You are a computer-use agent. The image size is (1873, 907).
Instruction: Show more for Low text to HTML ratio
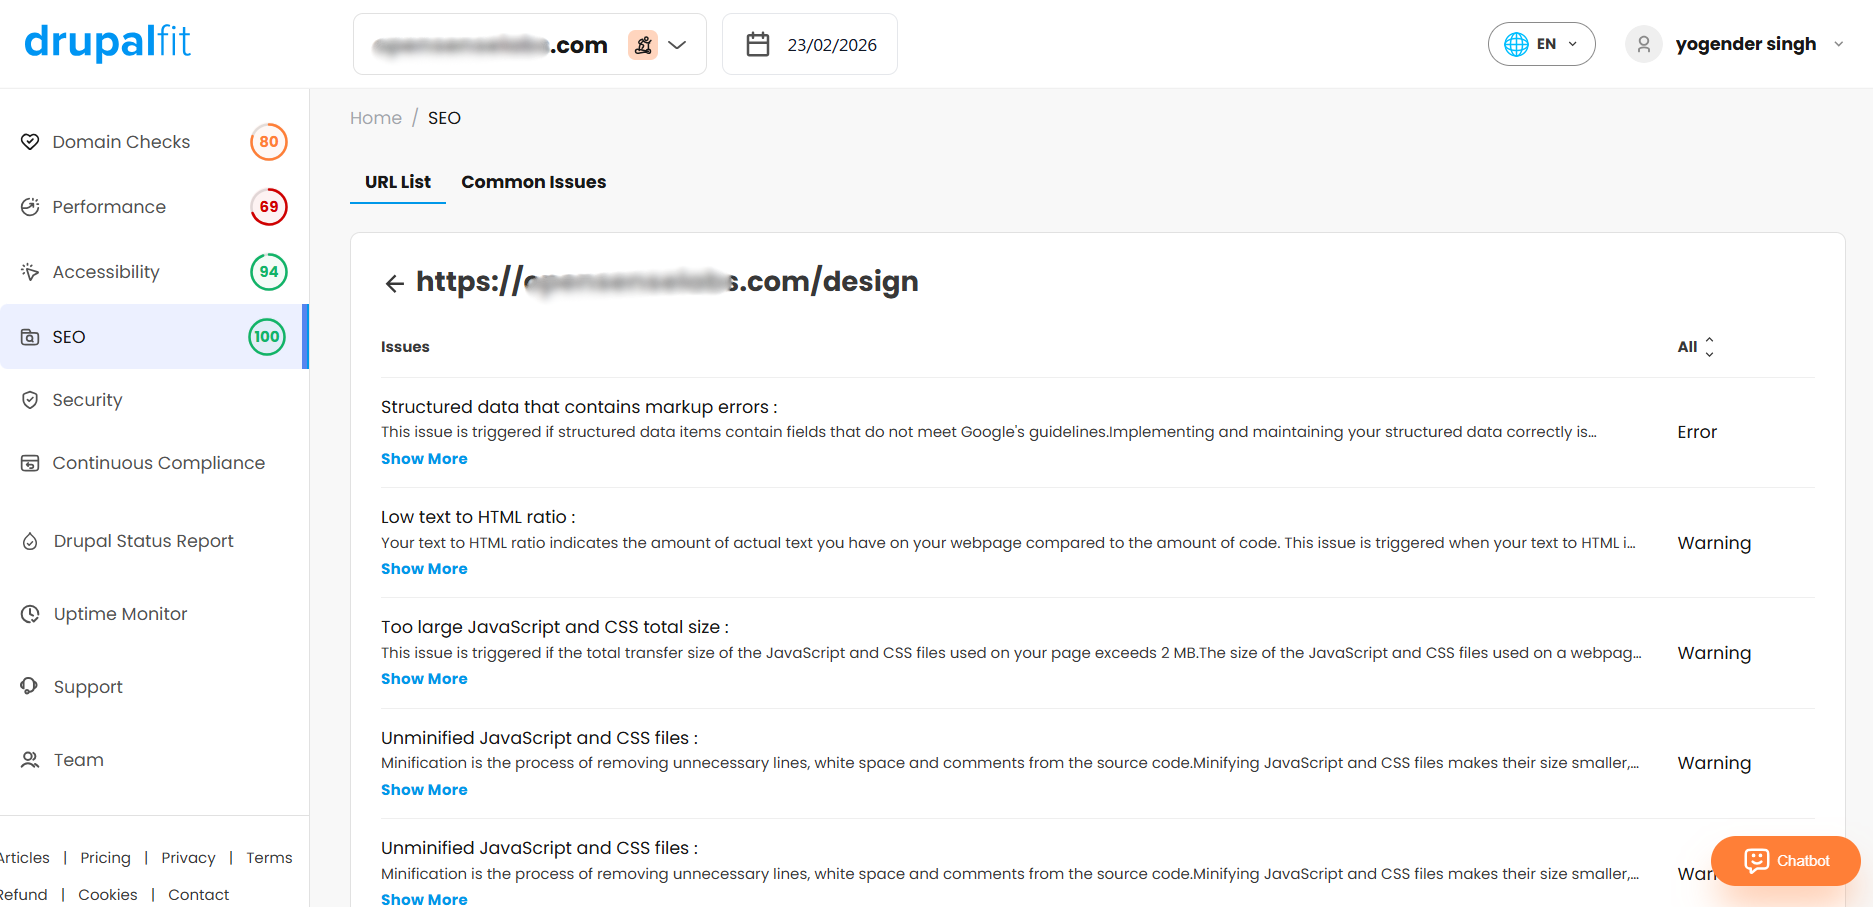[x=424, y=569]
